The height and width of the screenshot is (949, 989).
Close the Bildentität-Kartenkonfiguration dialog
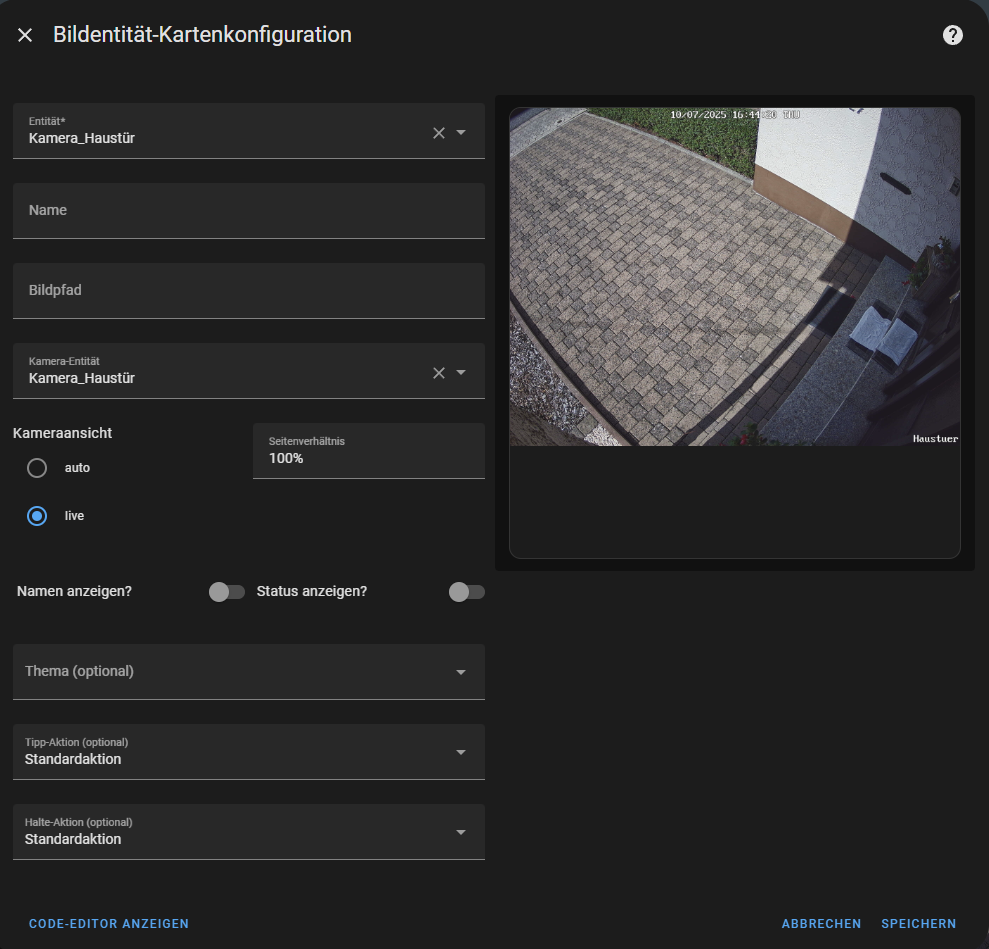25,35
